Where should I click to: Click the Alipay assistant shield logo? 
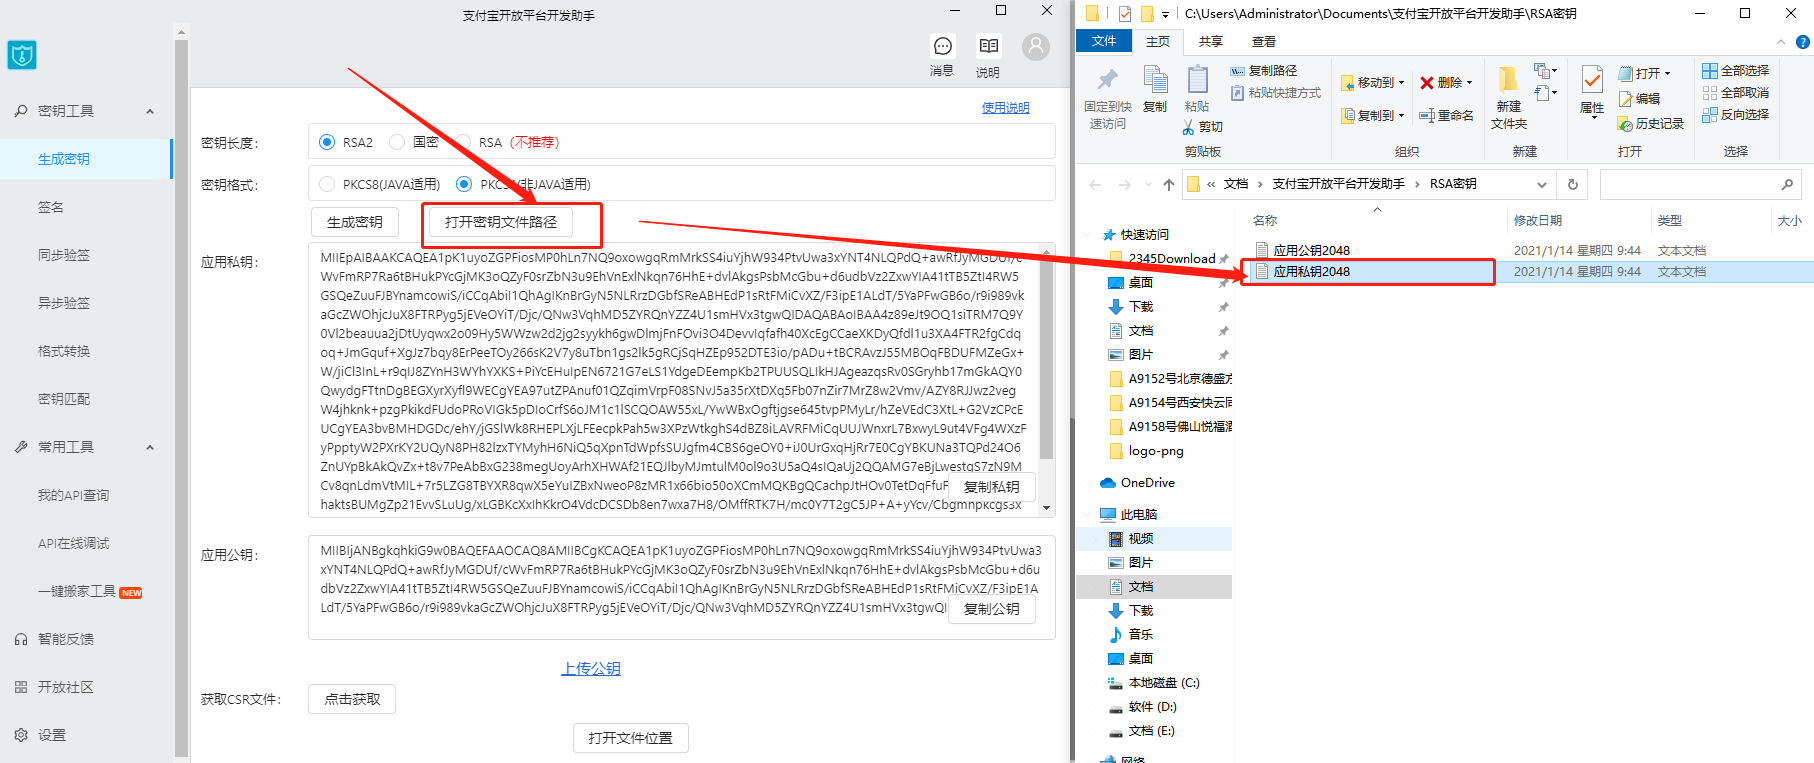click(22, 55)
